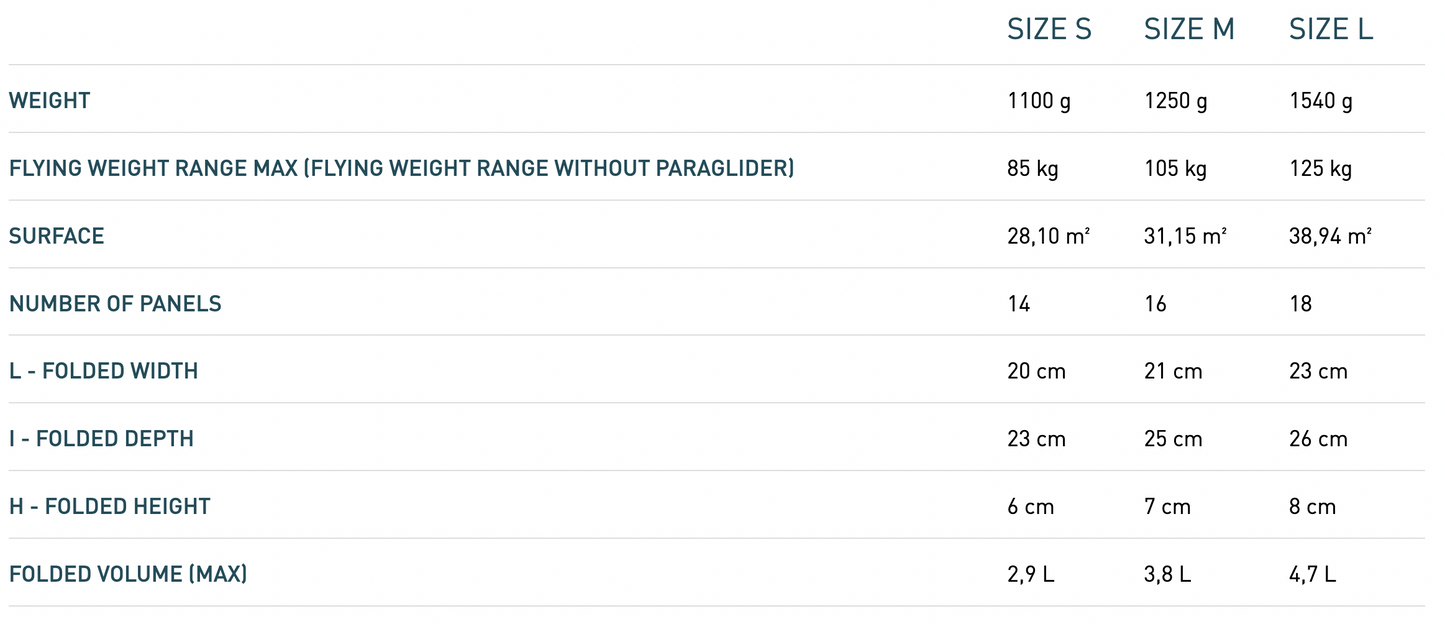Click the 1540 g weight value
Viewport: 1445px width, 624px height.
coord(1320,101)
